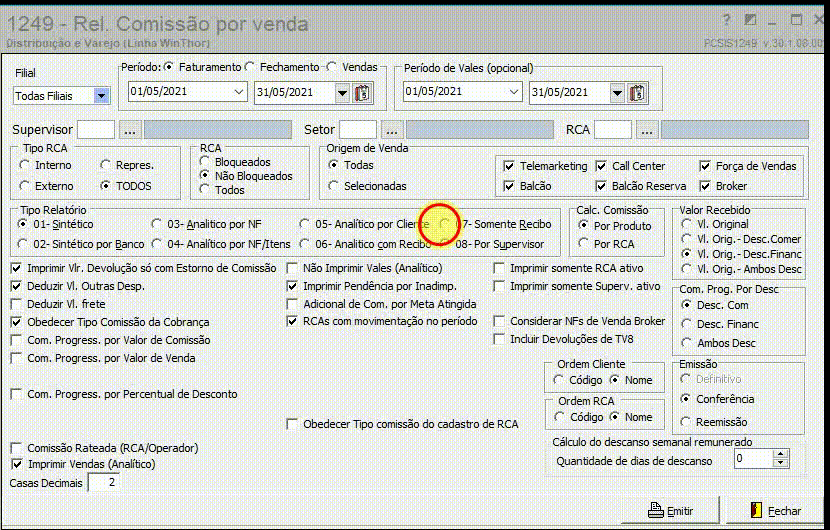
Task: Decrease Quantidade de dias de descanso stepper
Action: pyautogui.click(x=781, y=463)
